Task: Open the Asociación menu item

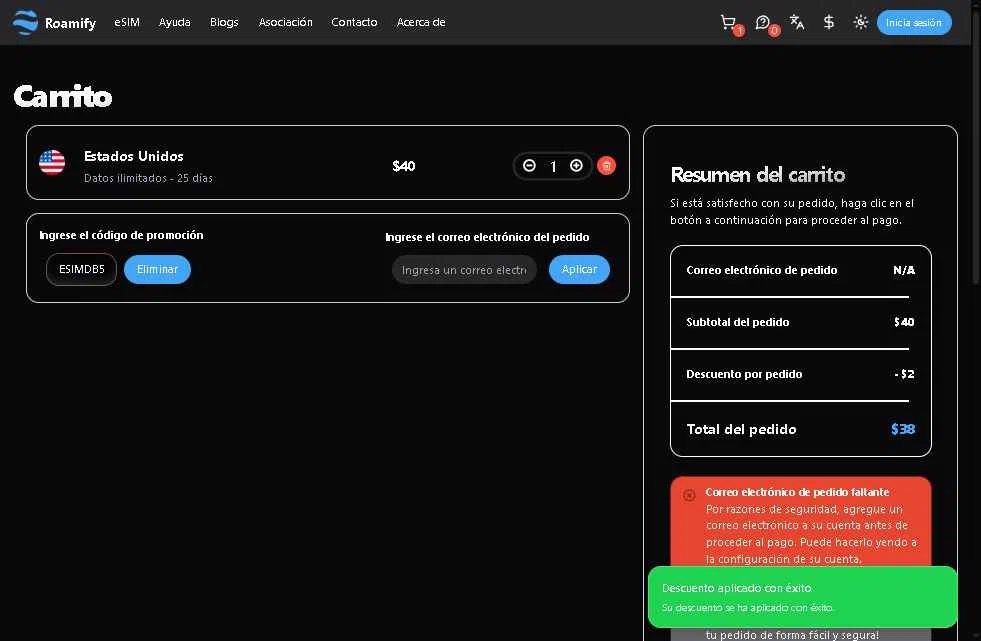Action: click(285, 23)
